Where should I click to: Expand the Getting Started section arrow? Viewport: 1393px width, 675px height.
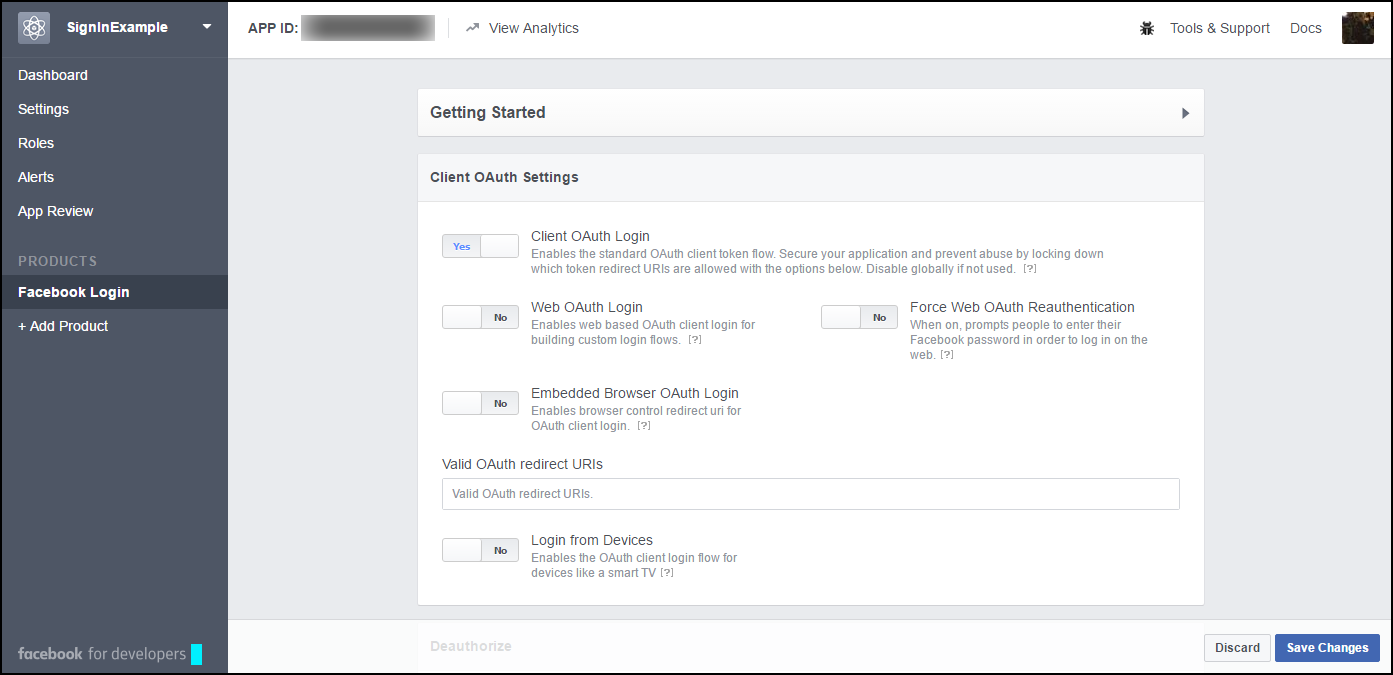[1185, 113]
